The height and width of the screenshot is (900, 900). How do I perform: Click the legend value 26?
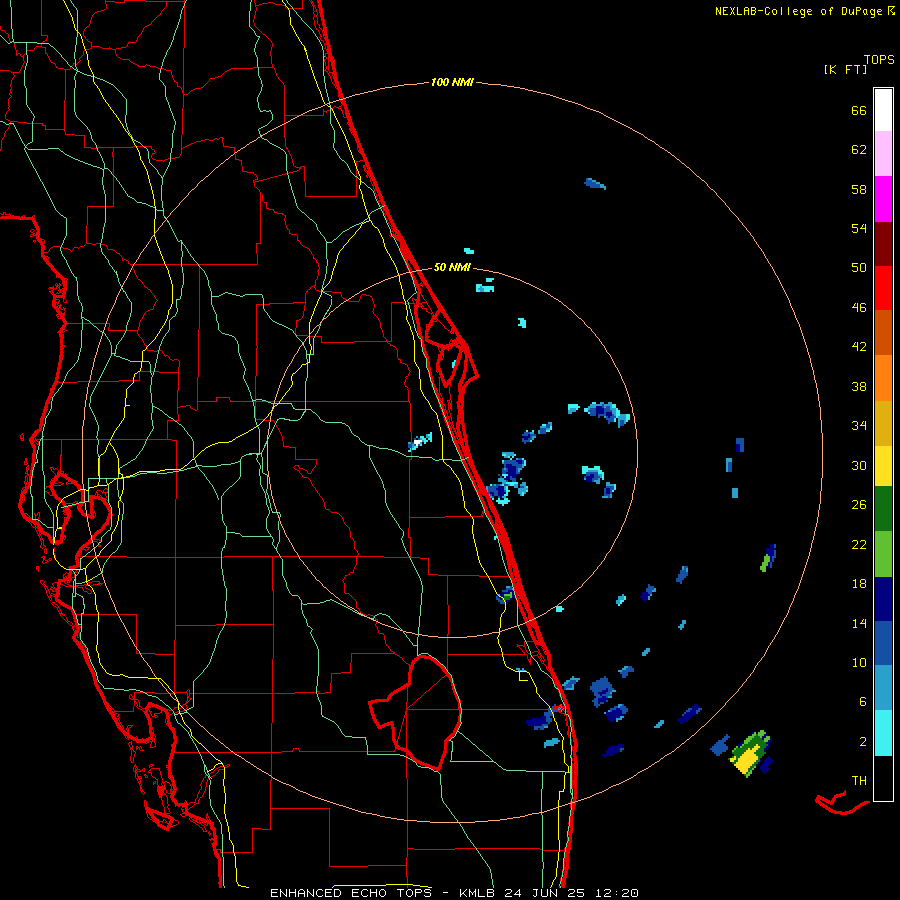point(859,505)
